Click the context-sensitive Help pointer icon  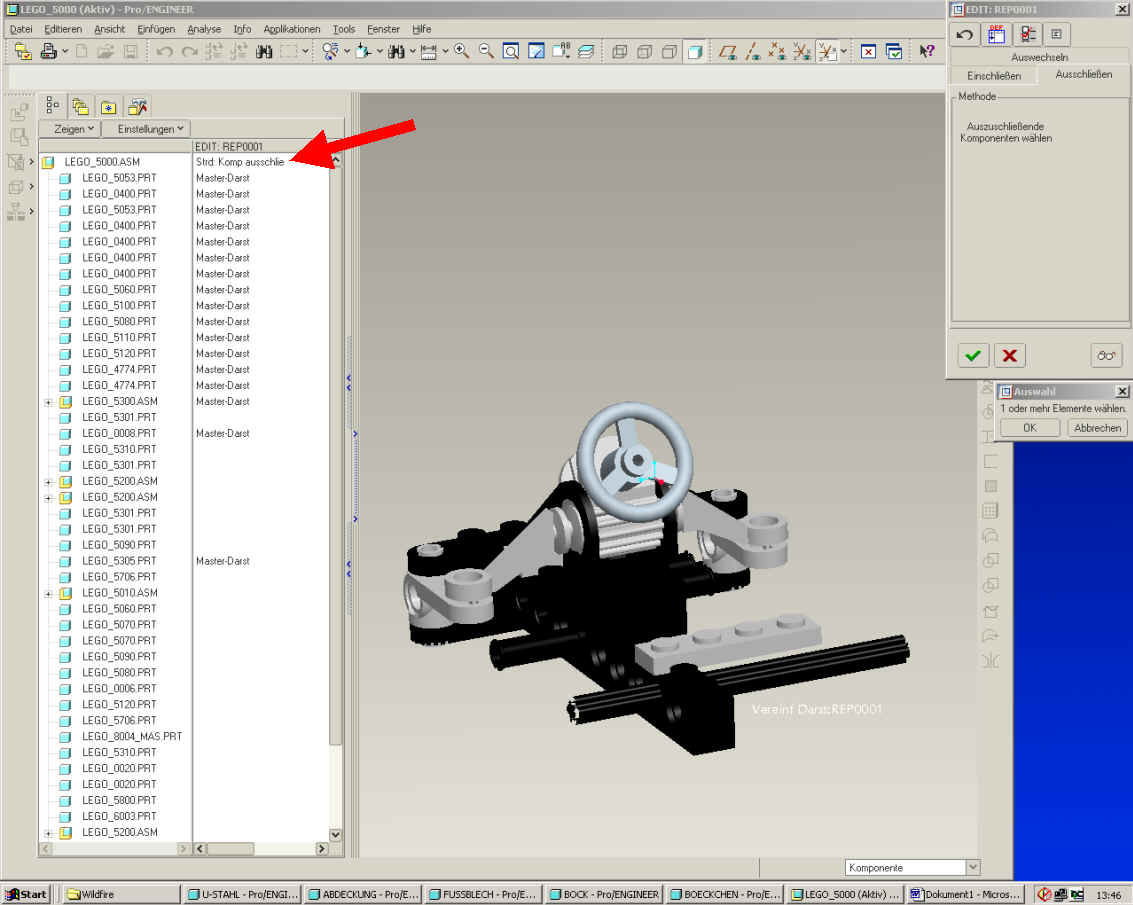pyautogui.click(x=927, y=51)
